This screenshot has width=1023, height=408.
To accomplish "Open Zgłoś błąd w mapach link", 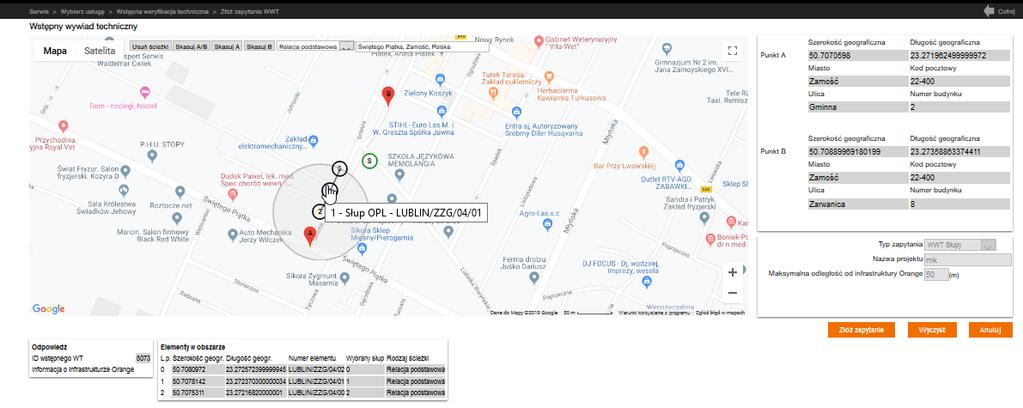I will (720, 313).
